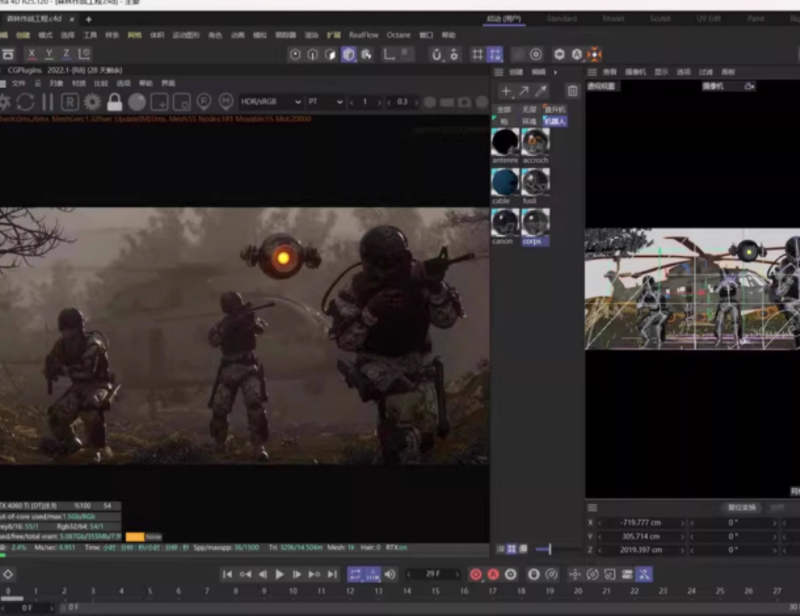
Task: Click the noise progress bar at bottom left
Action: point(135,538)
